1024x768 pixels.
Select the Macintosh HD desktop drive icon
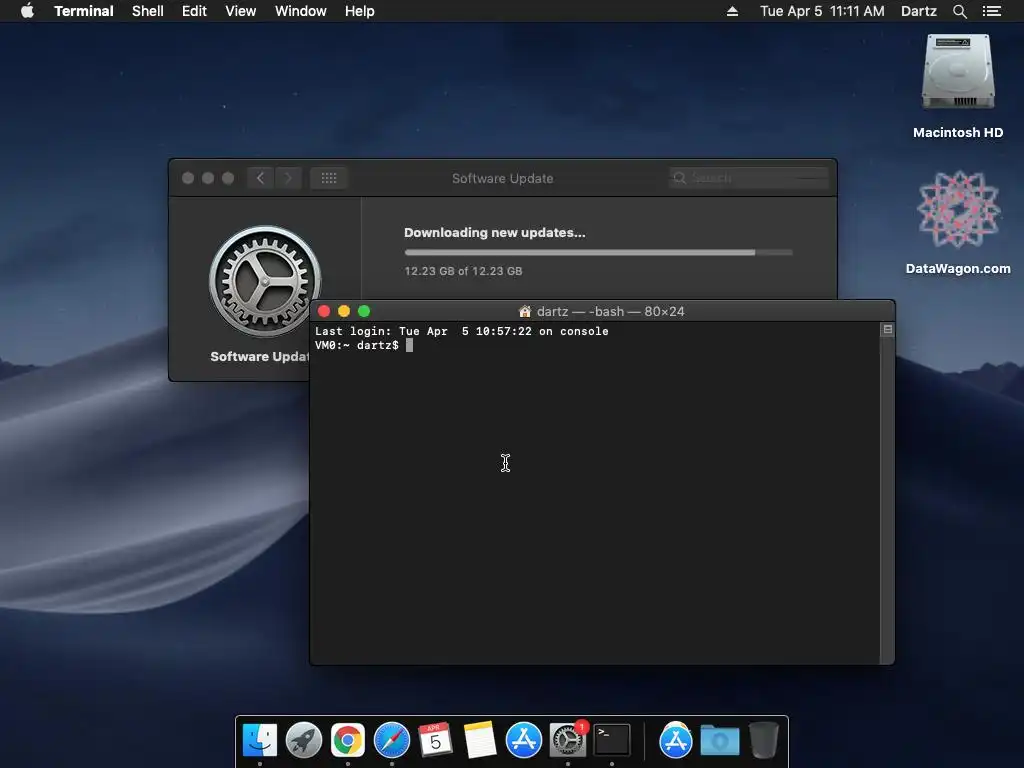pos(958,72)
